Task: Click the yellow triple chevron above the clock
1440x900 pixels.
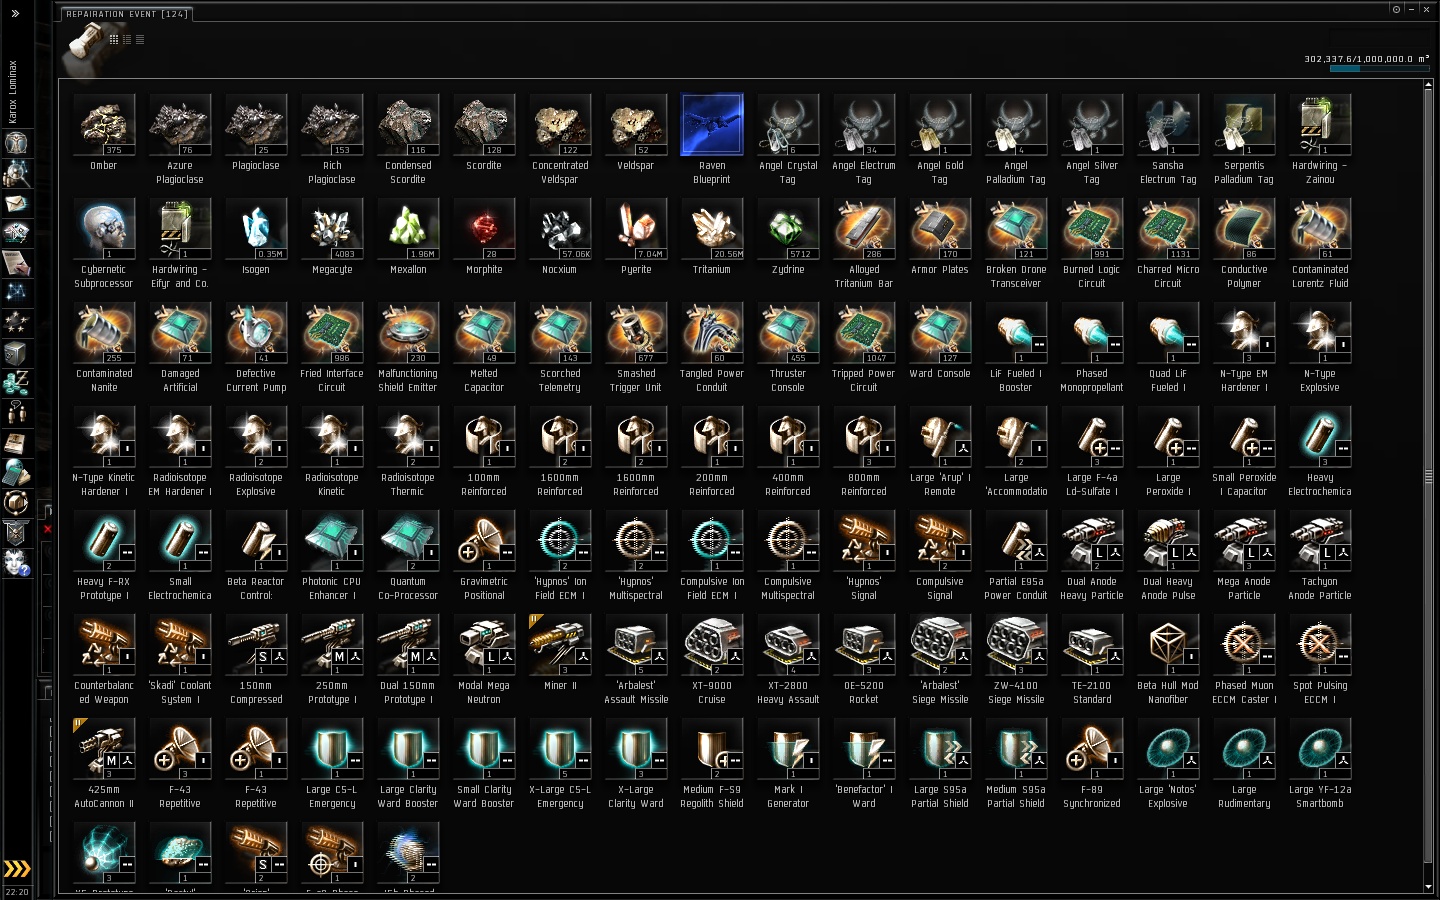Action: (x=17, y=869)
